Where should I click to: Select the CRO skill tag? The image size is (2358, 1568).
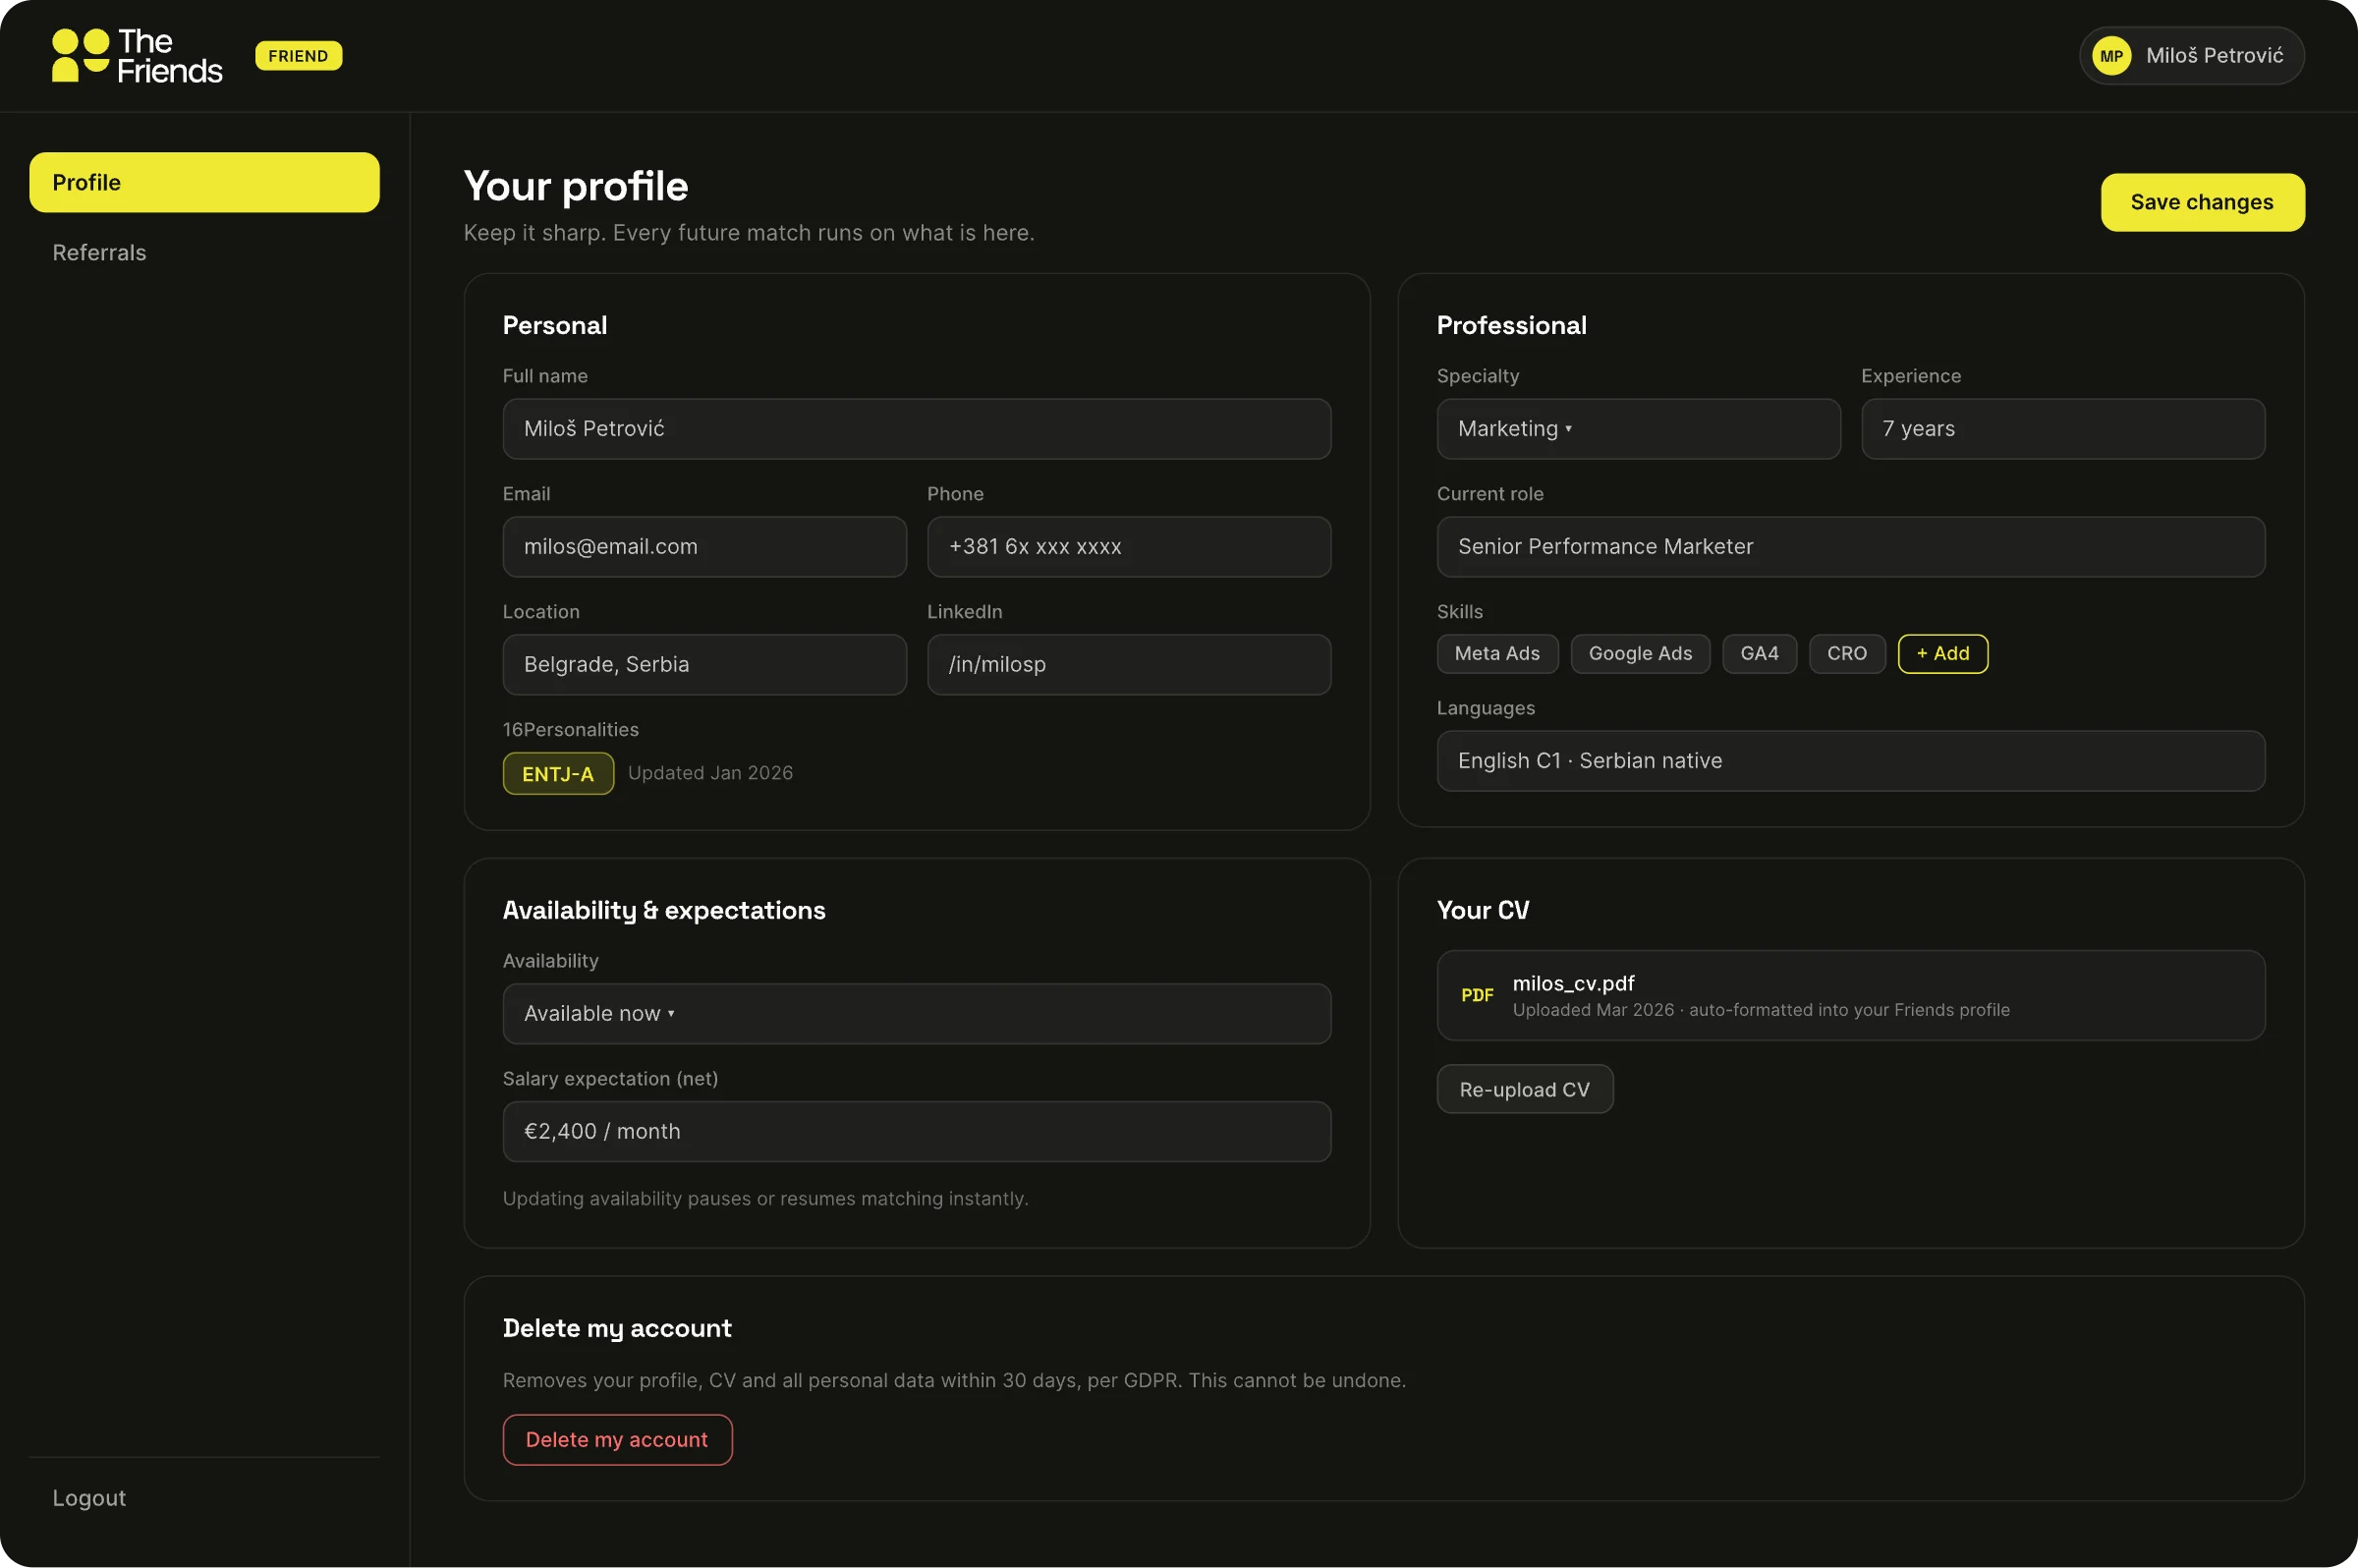coord(1846,653)
